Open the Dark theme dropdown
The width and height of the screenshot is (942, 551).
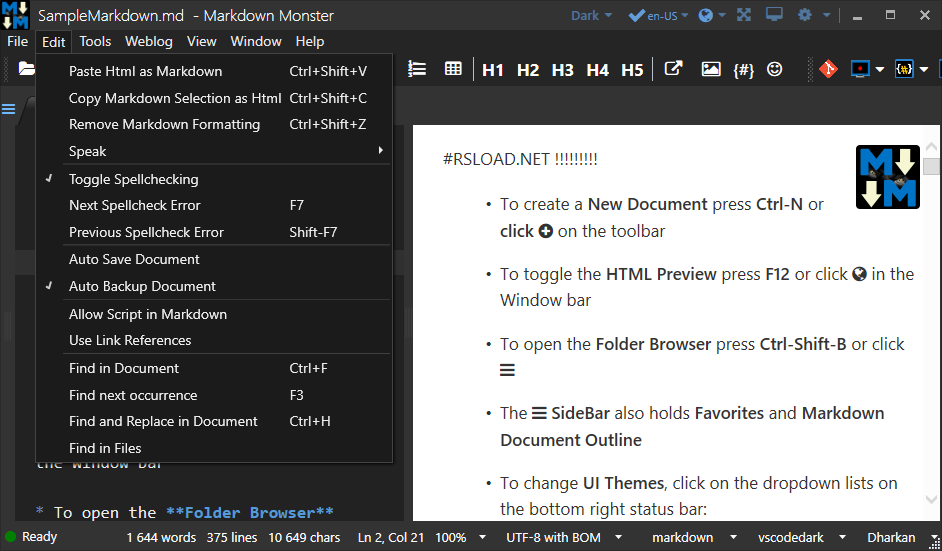coord(592,15)
